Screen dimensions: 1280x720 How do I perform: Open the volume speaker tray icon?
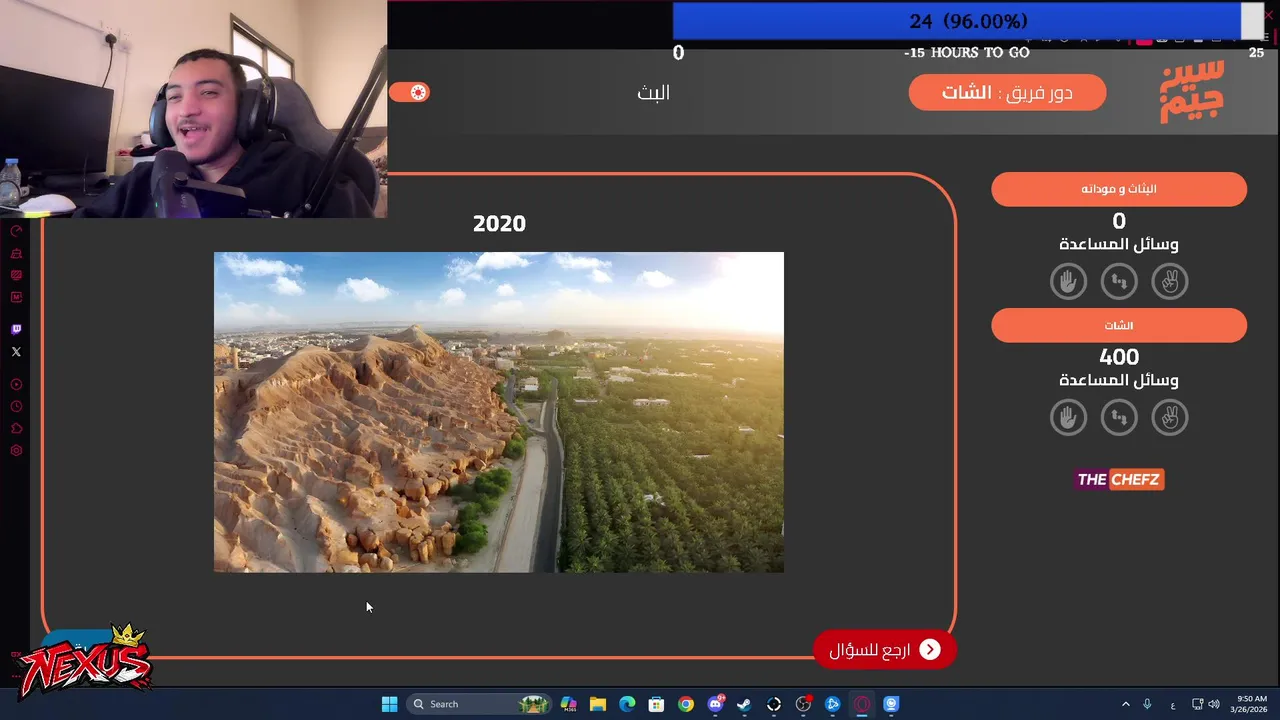point(1214,704)
